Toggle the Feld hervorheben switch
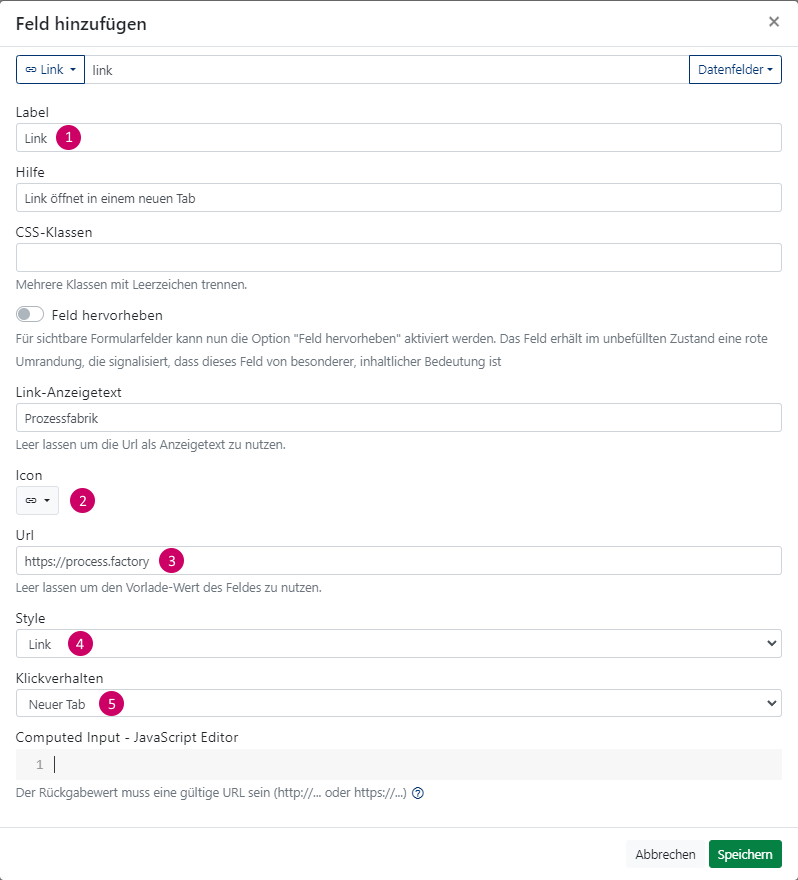798x880 pixels. 30,314
